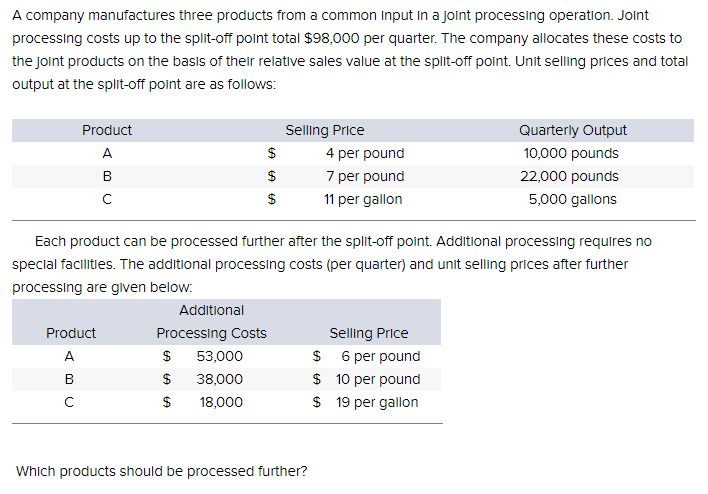Screen dimensions: 708x494
Task: Click the '19 per gallon' further-processing price
Action: point(377,402)
